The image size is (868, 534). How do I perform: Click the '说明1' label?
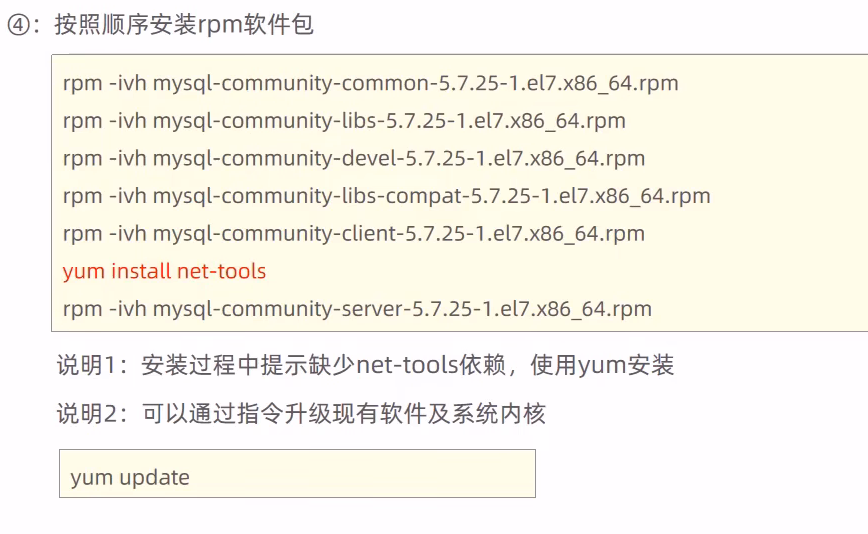[87, 365]
